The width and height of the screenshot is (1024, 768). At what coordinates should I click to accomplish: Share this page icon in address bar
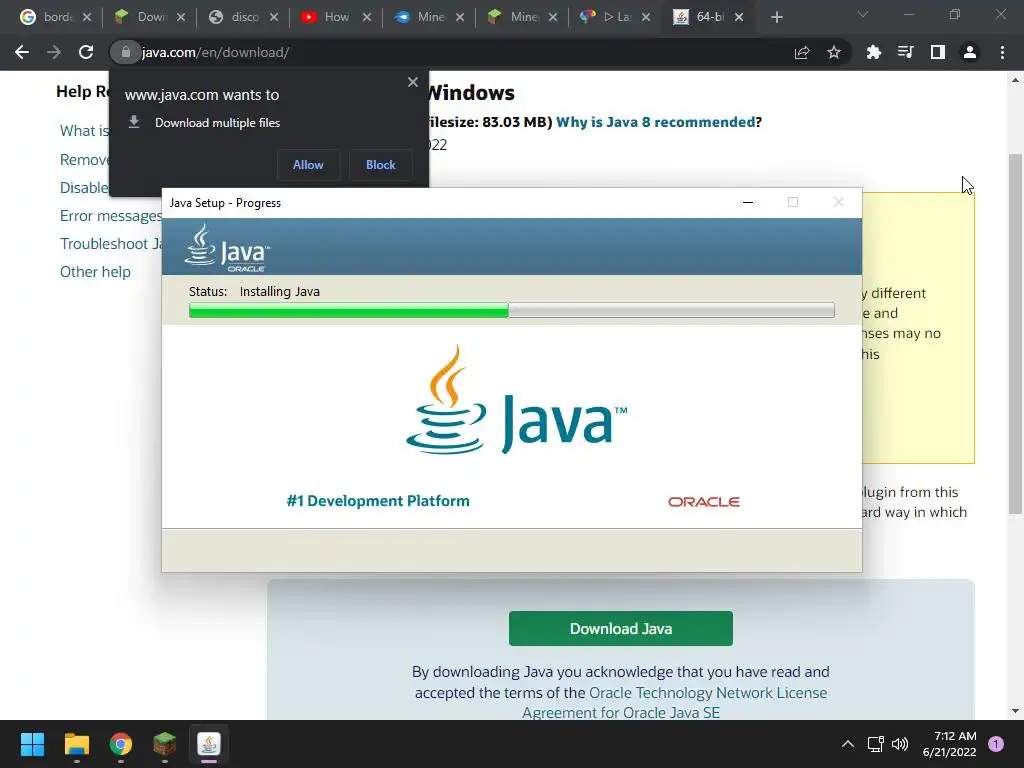click(802, 52)
